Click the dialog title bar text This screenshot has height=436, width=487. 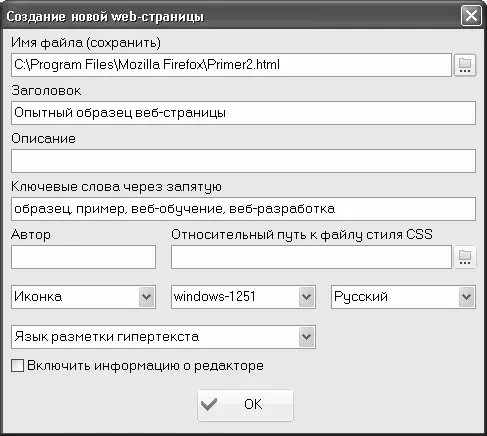pos(105,16)
